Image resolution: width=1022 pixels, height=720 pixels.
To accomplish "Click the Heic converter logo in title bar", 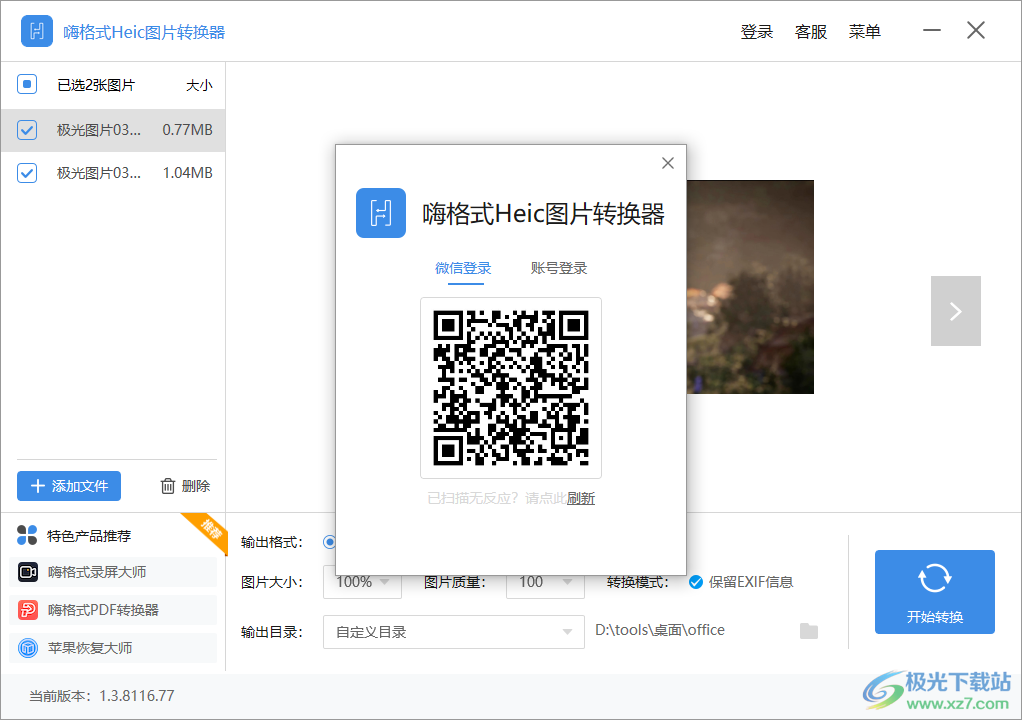I will click(x=36, y=31).
